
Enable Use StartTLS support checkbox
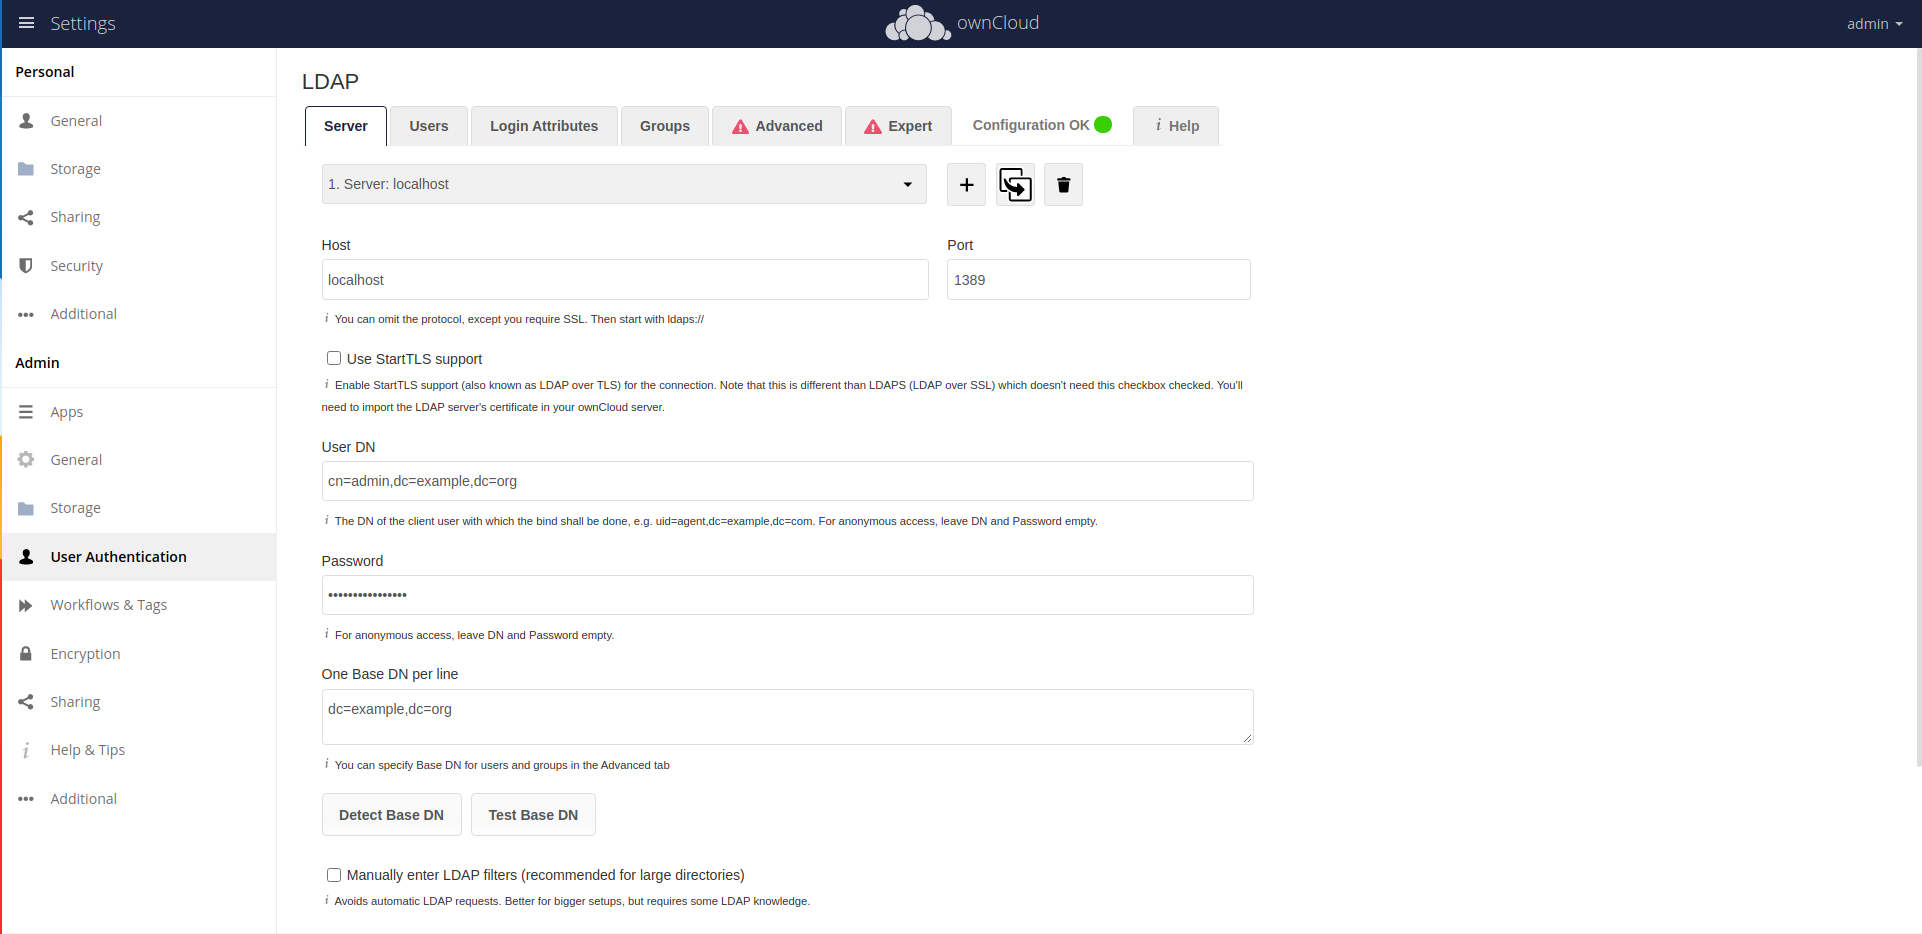click(x=334, y=358)
